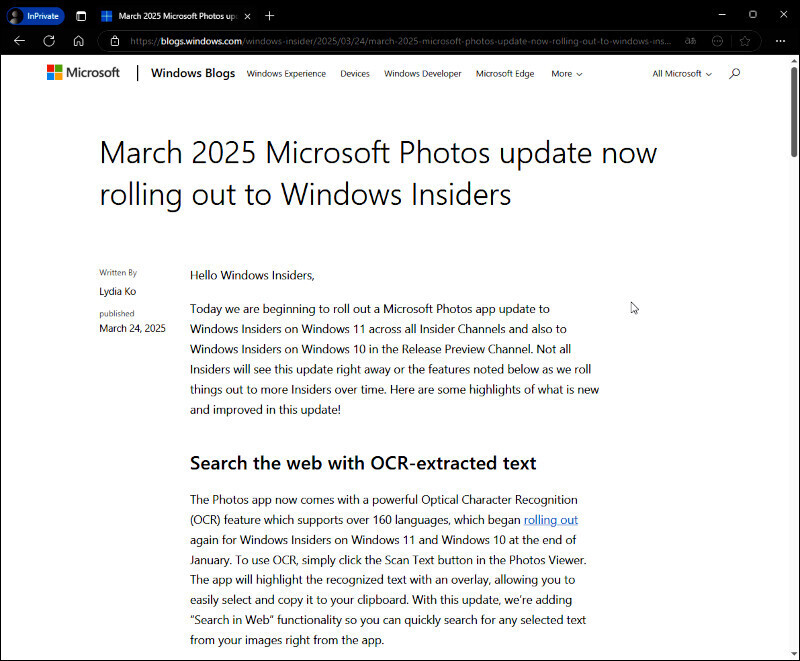Go back to the previous page

click(19, 41)
